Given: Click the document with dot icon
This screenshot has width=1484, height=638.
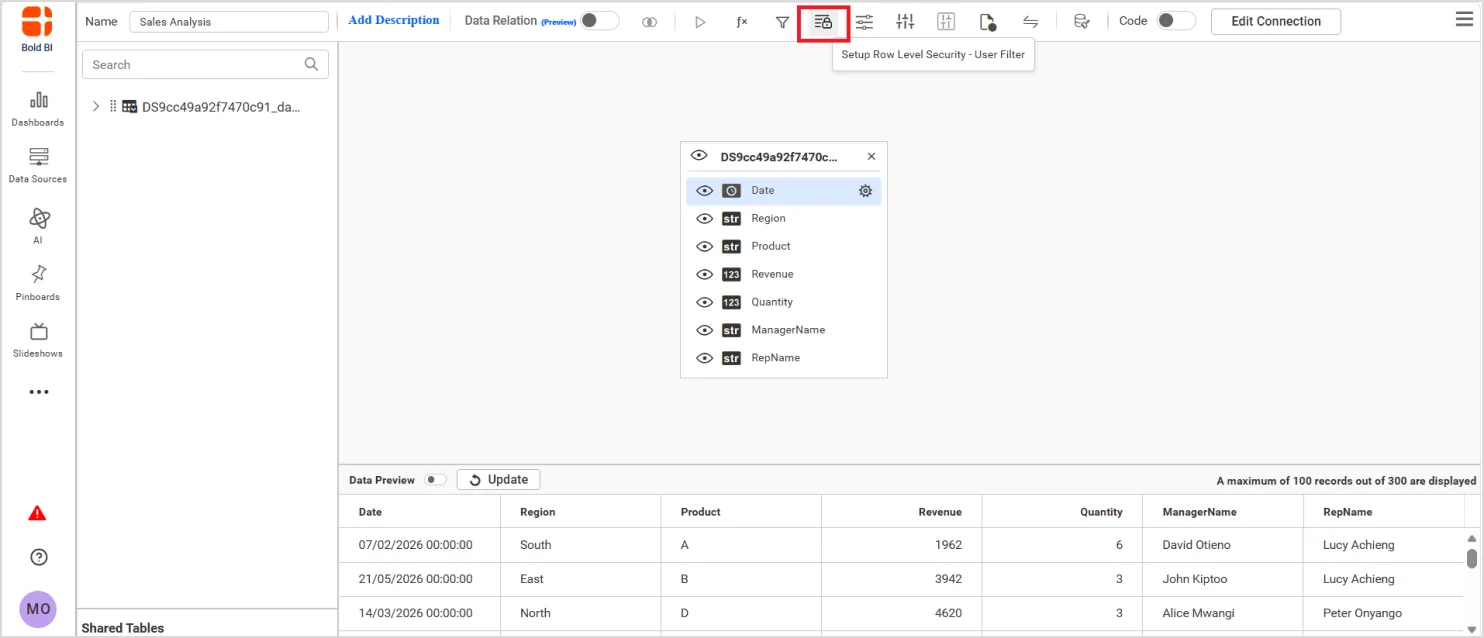Looking at the screenshot, I should point(988,22).
